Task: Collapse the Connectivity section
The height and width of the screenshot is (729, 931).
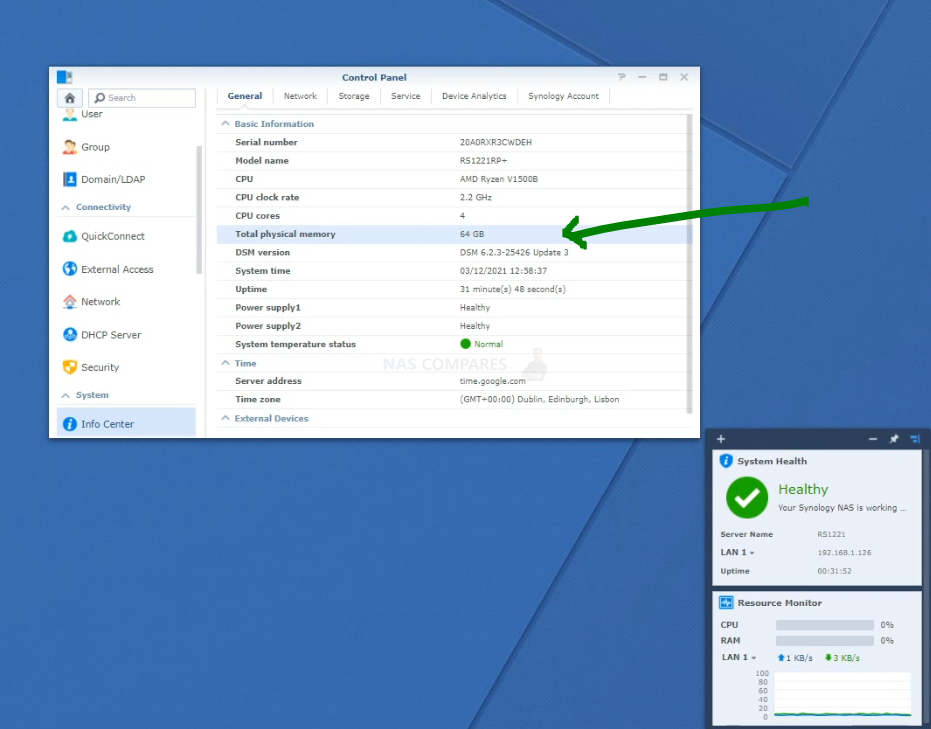Action: click(x=65, y=207)
